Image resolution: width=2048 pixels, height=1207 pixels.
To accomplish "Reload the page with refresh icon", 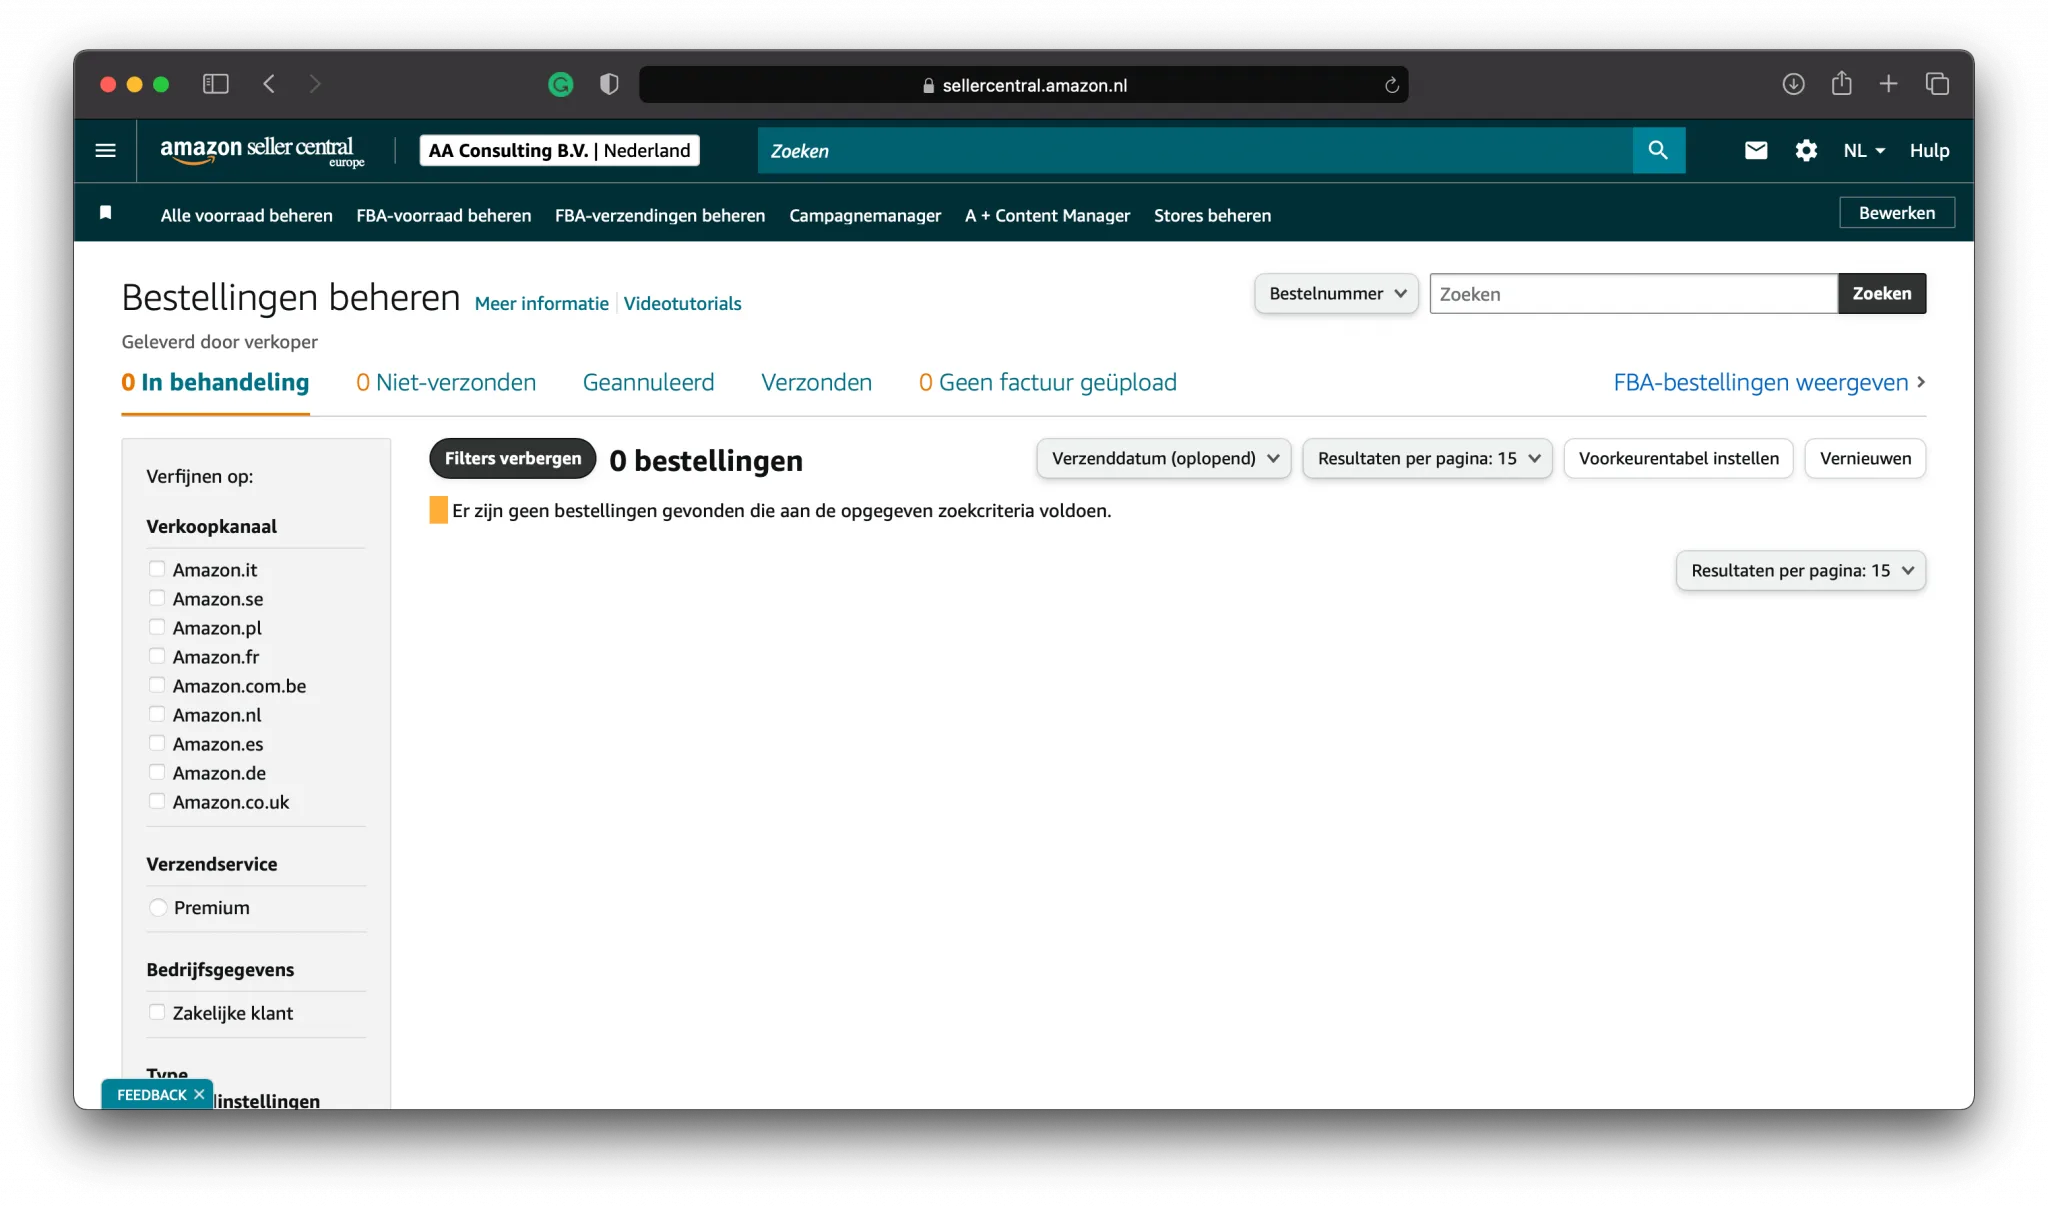I will (x=1391, y=85).
